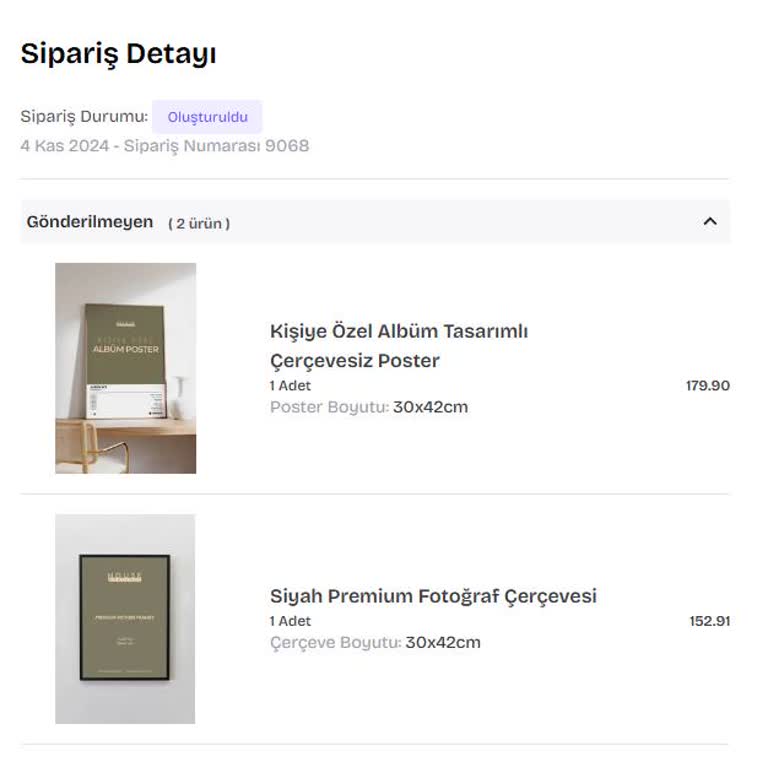Click the word Çerçevesiz Poster in title
The height and width of the screenshot is (768, 768).
355,361
